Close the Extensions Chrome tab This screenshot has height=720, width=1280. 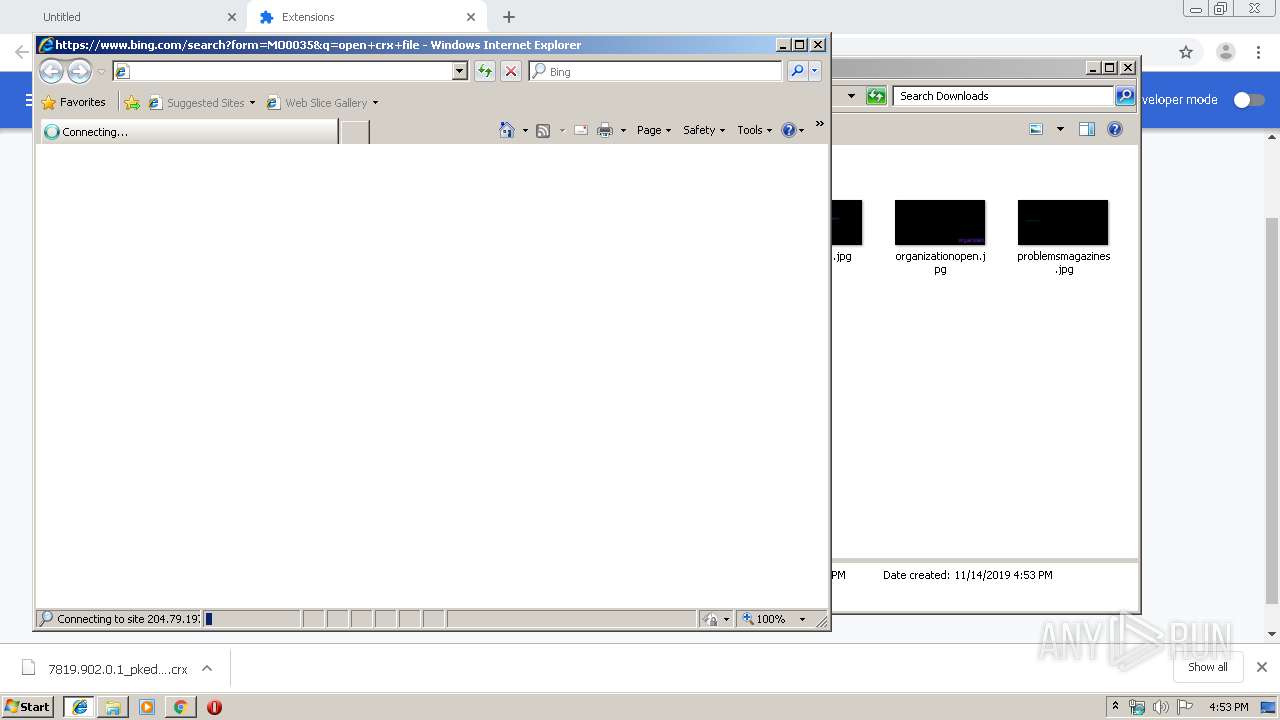(471, 17)
